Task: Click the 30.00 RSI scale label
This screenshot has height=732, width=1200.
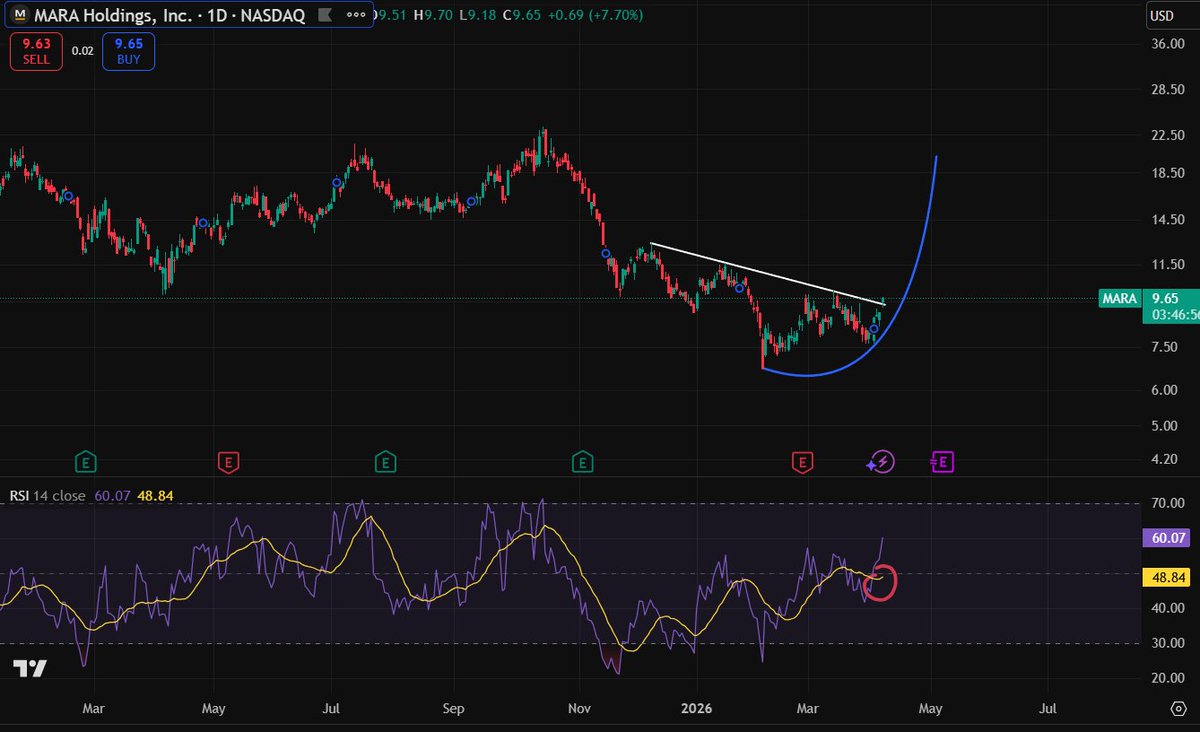Action: coord(1170,643)
